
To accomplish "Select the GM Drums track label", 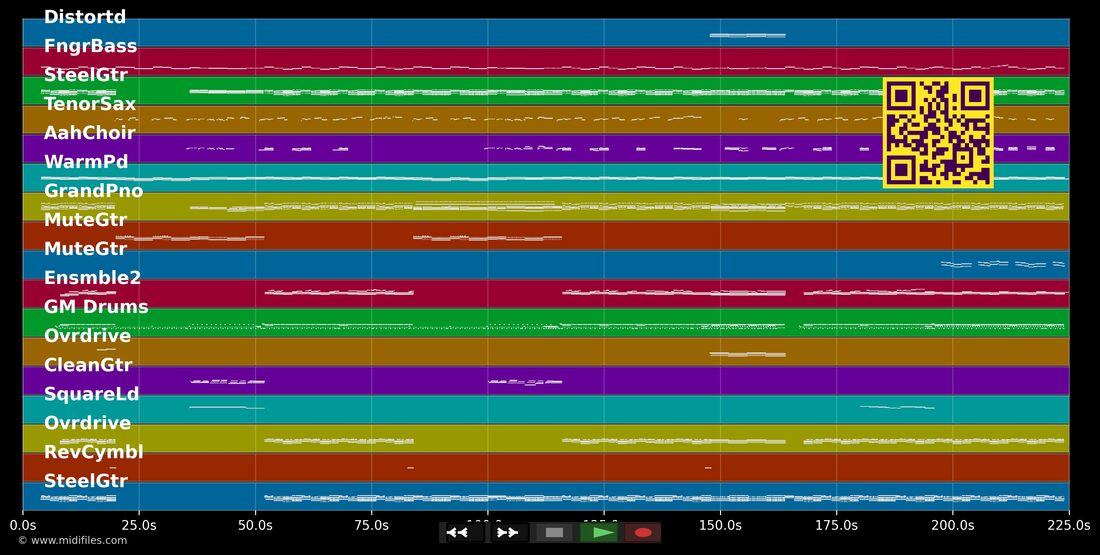I will coord(96,307).
